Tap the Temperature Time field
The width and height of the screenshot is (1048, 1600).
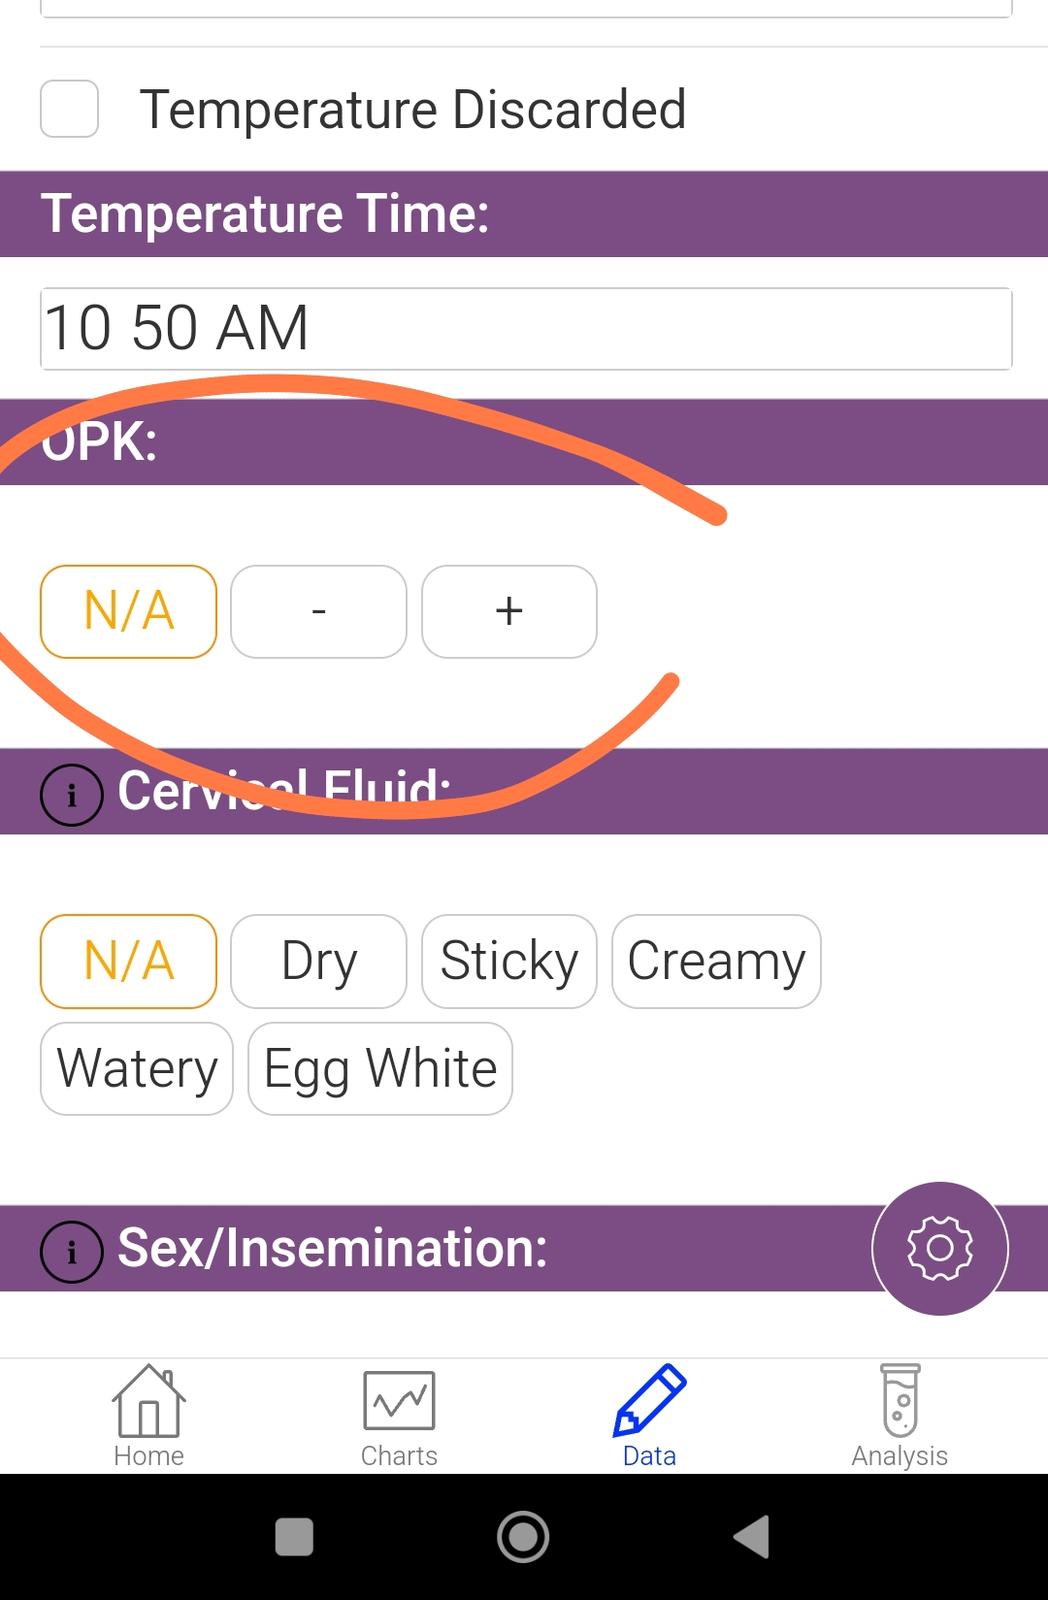click(526, 329)
